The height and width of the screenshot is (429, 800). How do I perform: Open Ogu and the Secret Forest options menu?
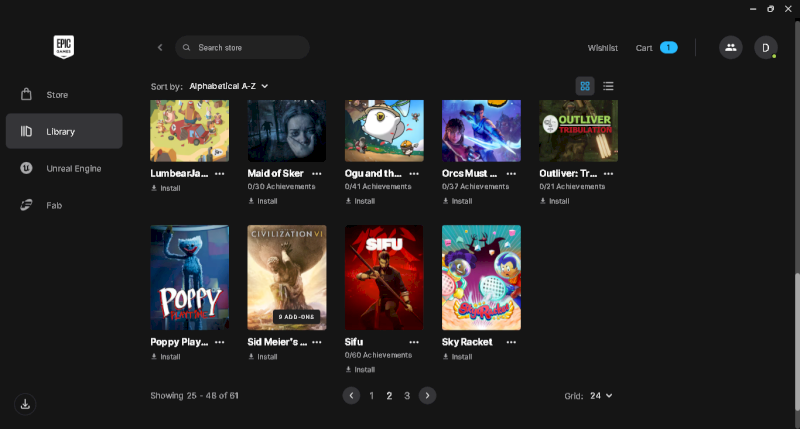pyautogui.click(x=414, y=174)
